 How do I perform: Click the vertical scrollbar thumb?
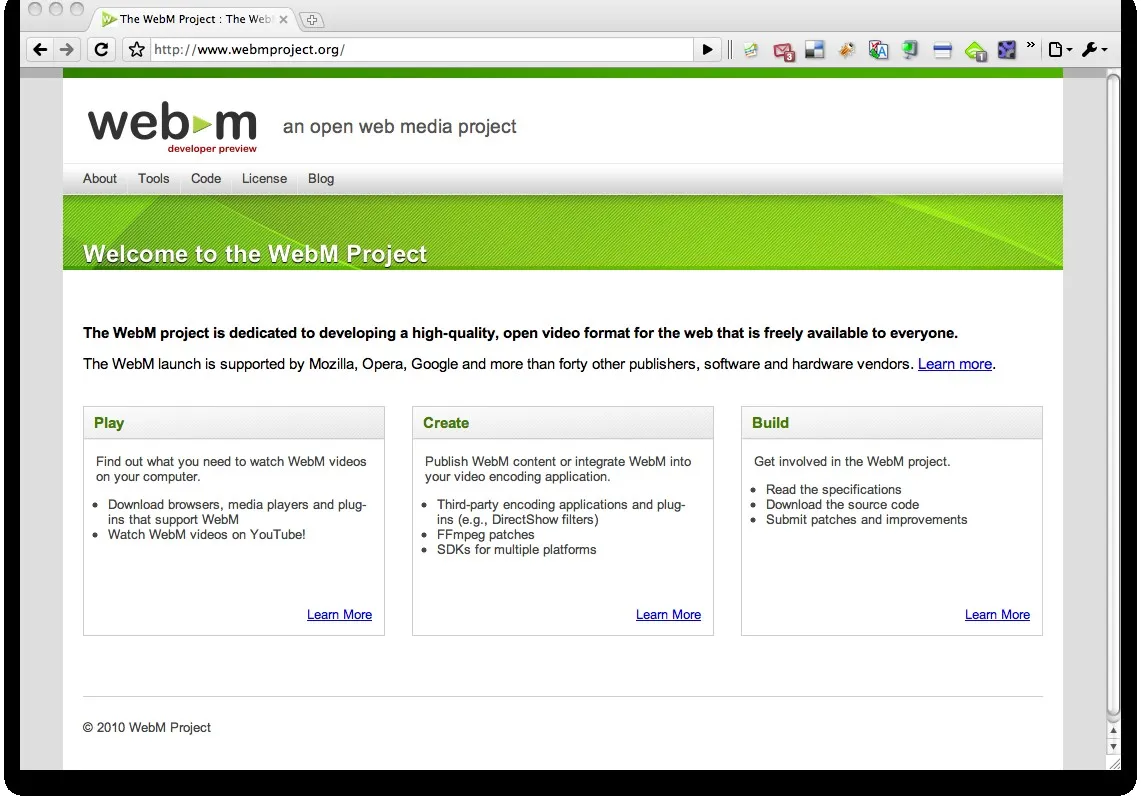coord(1113,393)
